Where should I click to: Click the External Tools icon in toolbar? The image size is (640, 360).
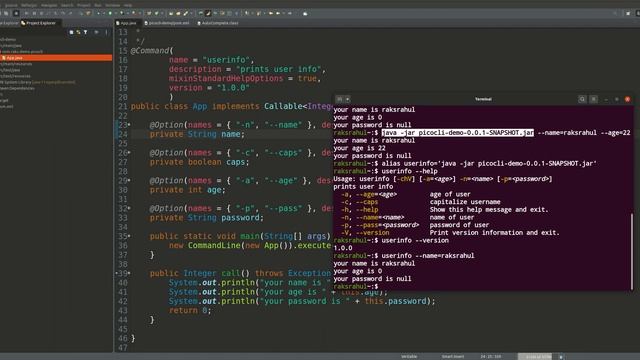point(133,13)
